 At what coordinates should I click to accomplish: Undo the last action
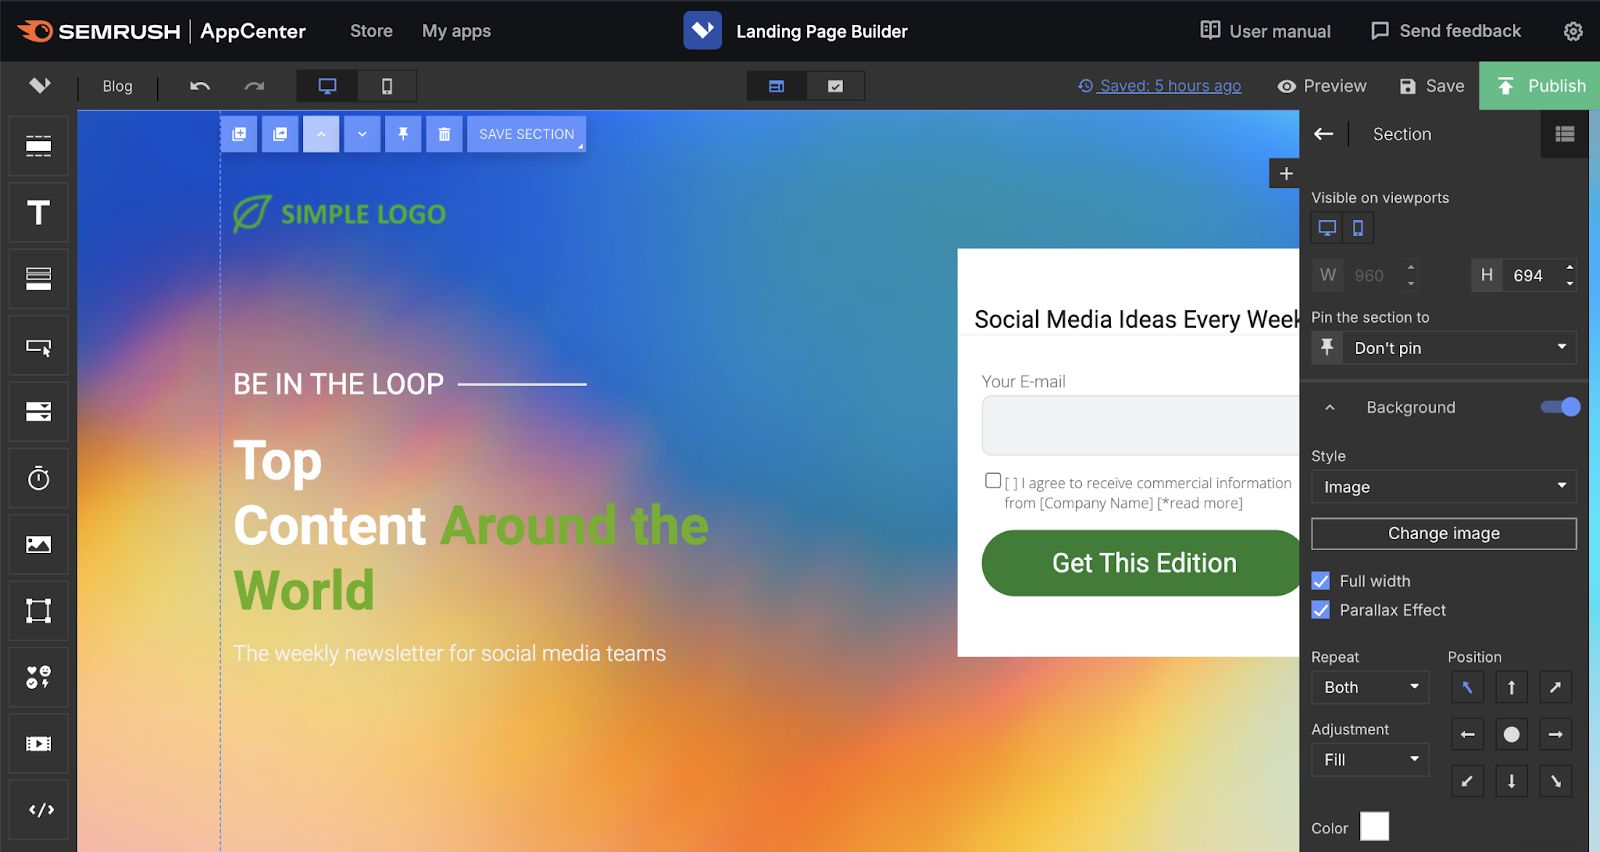point(200,86)
